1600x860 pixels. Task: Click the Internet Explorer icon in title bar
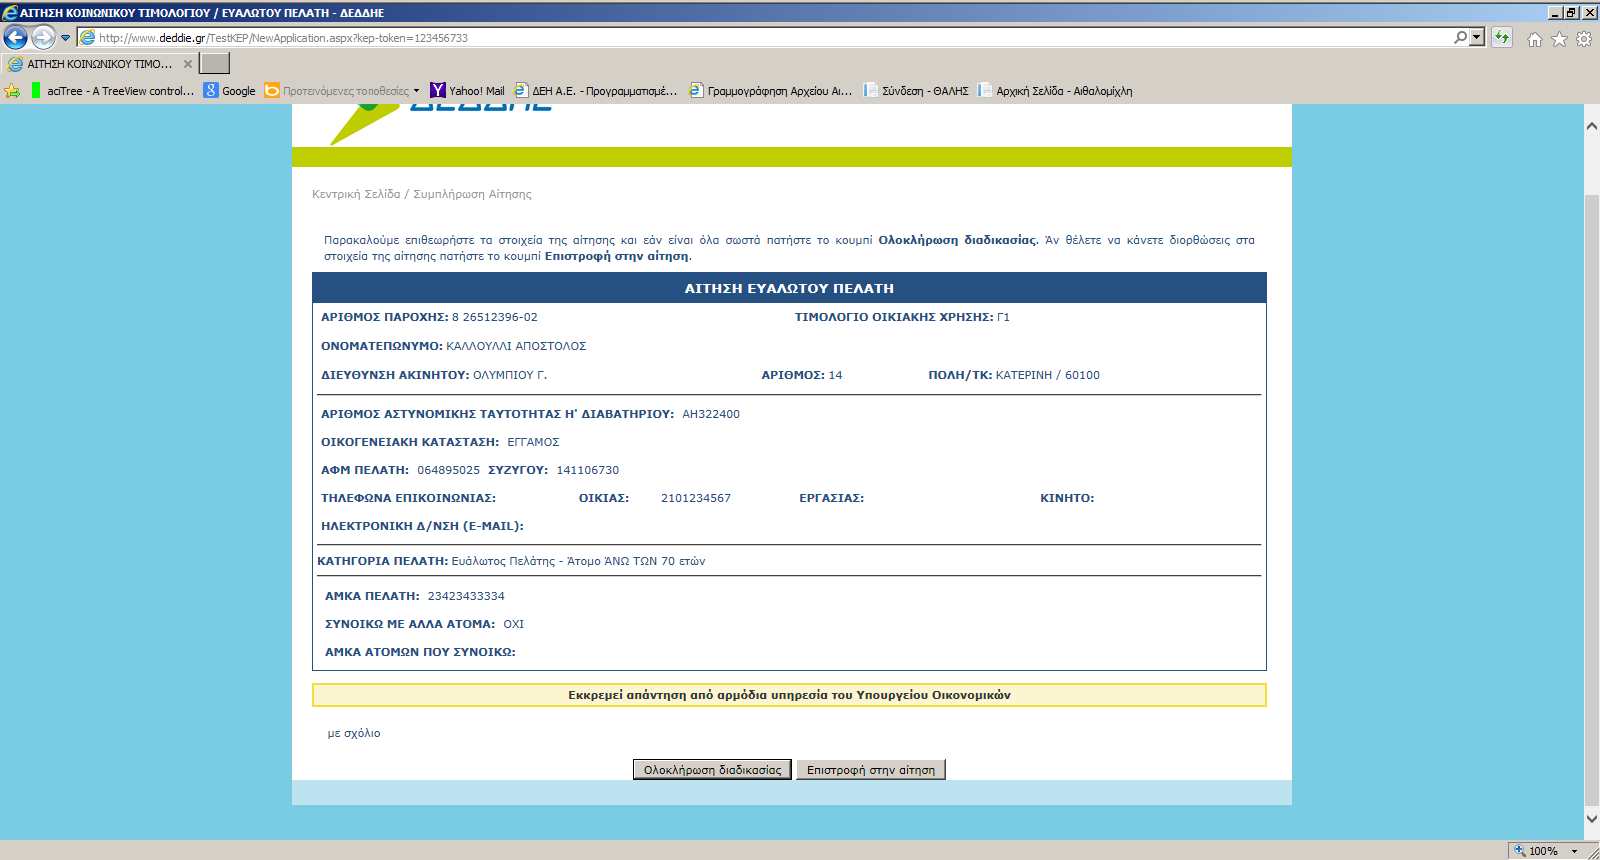10,12
